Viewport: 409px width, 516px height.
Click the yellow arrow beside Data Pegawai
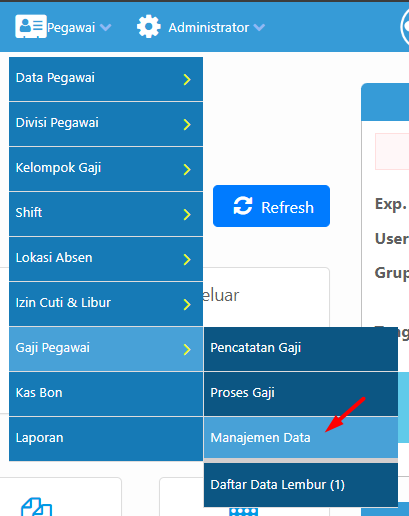[x=187, y=79]
